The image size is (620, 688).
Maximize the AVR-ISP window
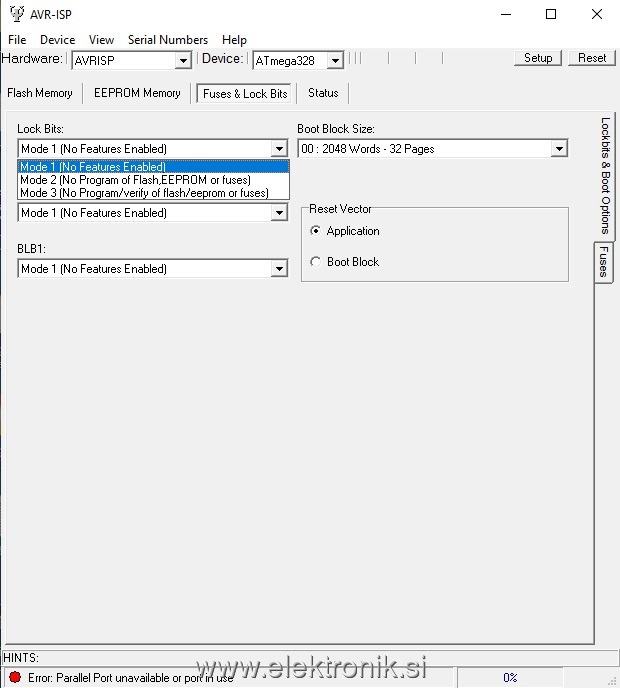click(x=551, y=14)
